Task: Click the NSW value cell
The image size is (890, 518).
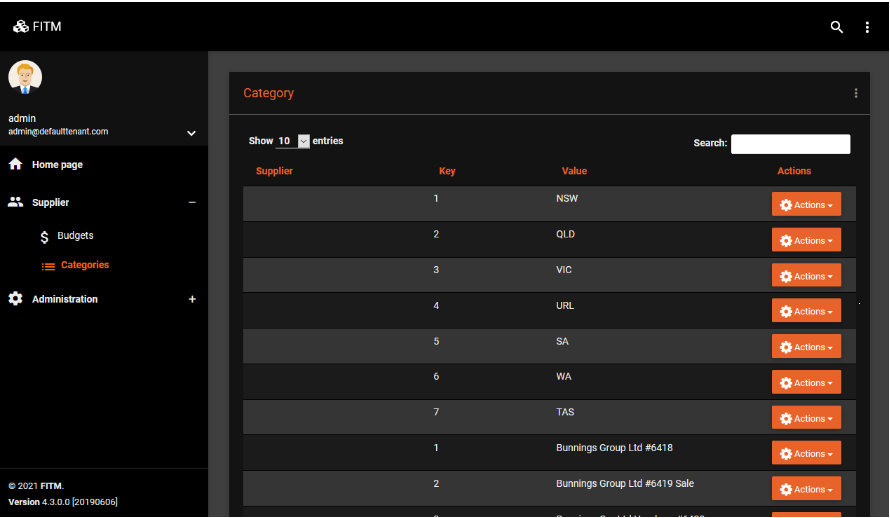Action: (x=567, y=199)
